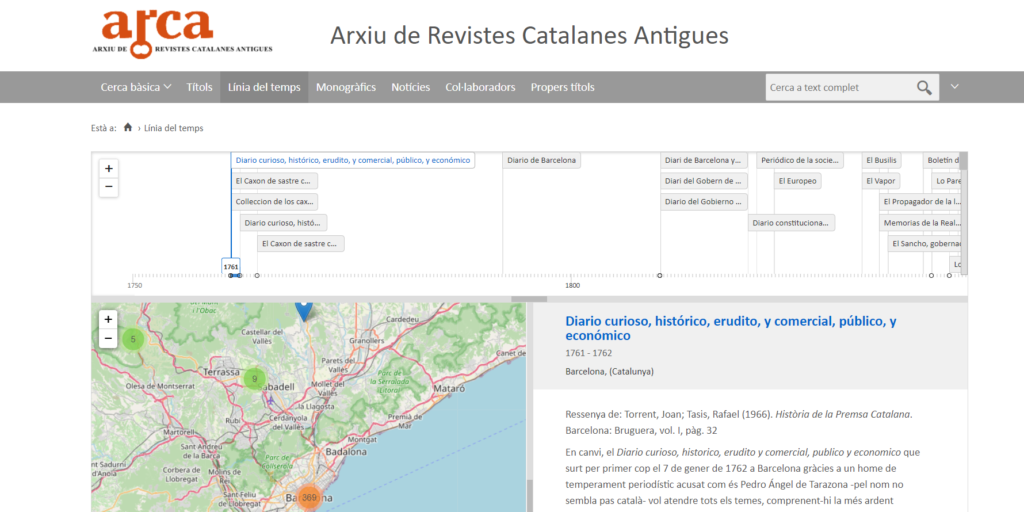This screenshot has height=512, width=1024.
Task: Select Diario de Barcelona timeline entry
Action: tap(542, 160)
